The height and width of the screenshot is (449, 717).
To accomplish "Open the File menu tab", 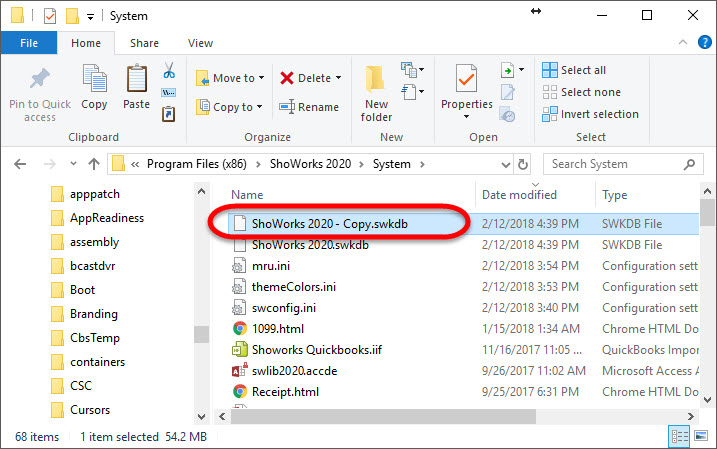I will pyautogui.click(x=29, y=43).
